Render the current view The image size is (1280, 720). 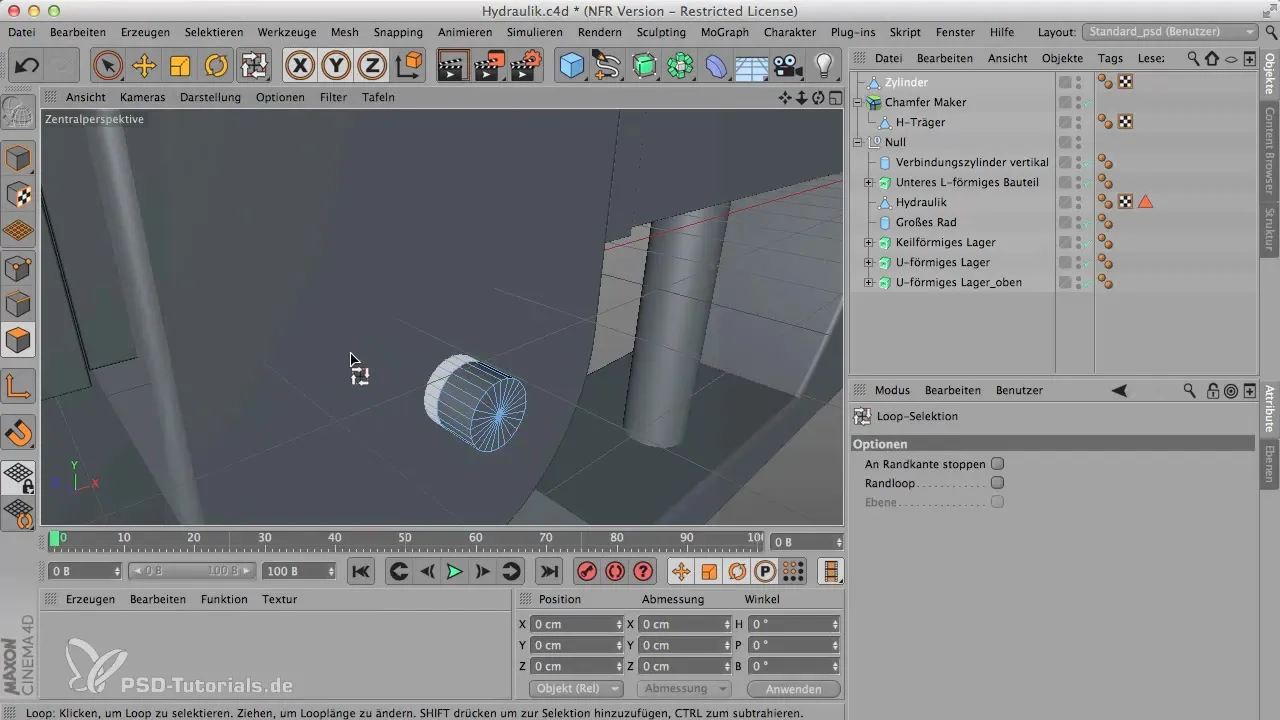pos(454,67)
